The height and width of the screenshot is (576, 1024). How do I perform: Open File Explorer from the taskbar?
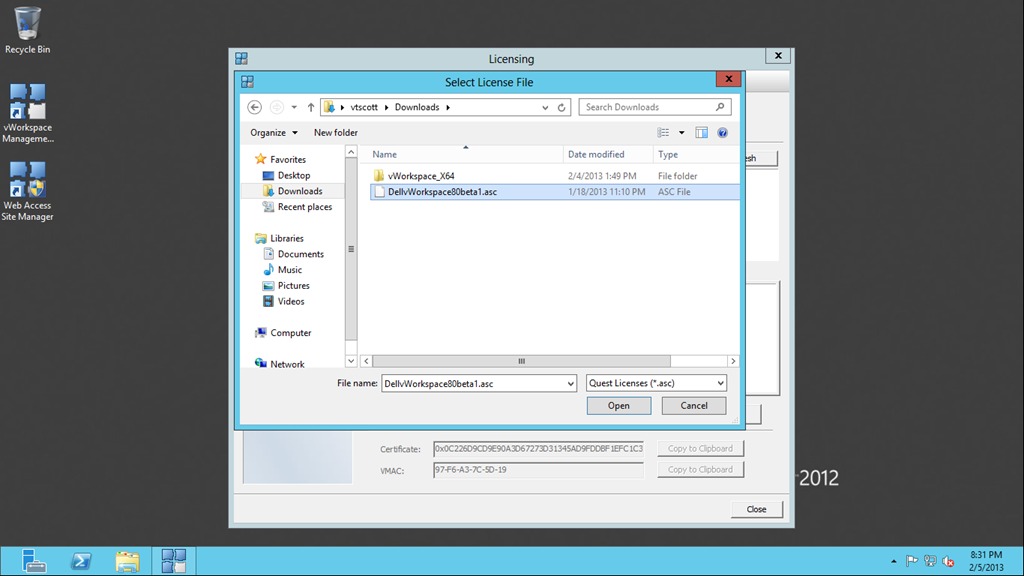tap(127, 561)
